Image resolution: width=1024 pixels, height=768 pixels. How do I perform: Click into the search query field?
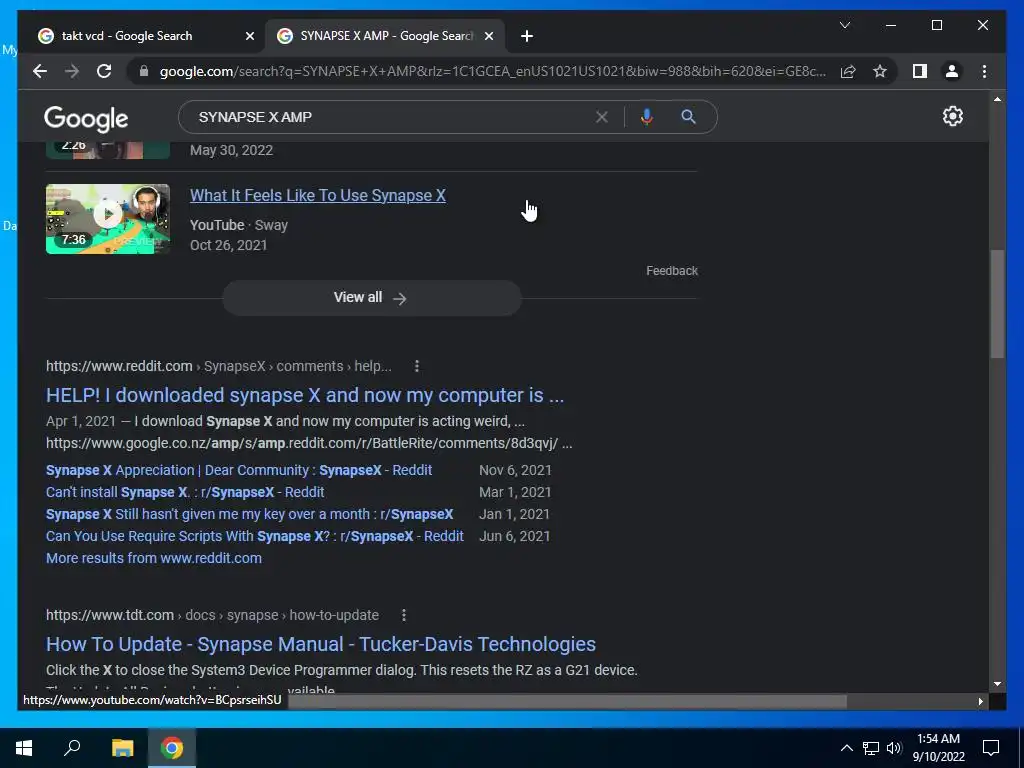(x=392, y=117)
